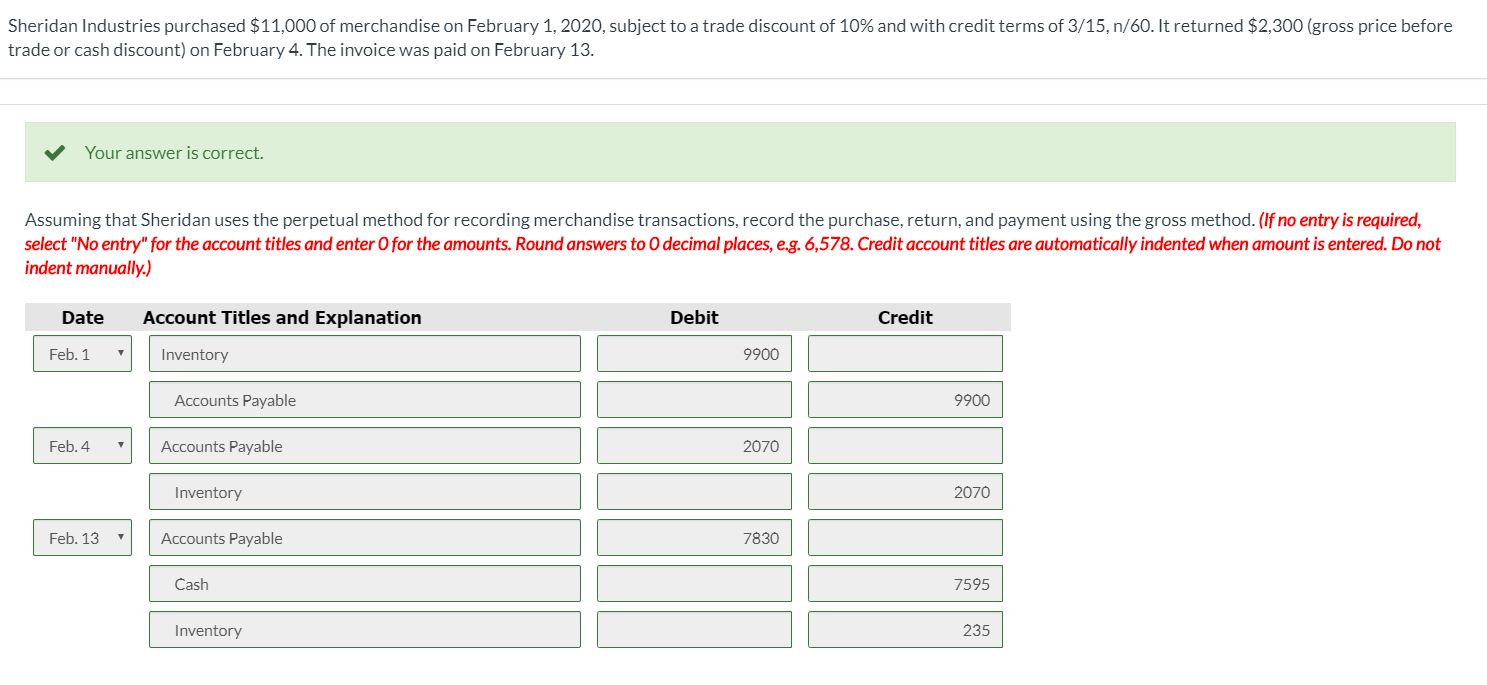The height and width of the screenshot is (685, 1487).
Task: Select the 2070 debit amount field
Action: 694,445
